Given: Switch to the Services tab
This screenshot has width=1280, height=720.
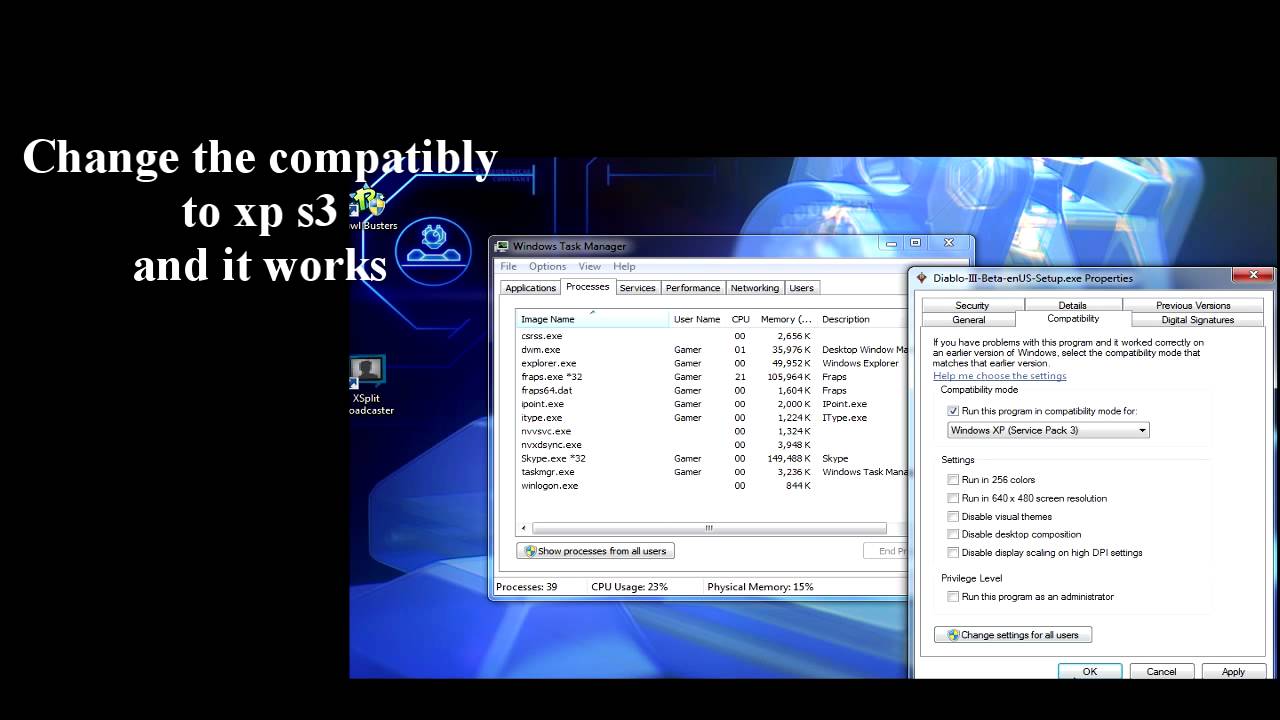Looking at the screenshot, I should click(637, 288).
